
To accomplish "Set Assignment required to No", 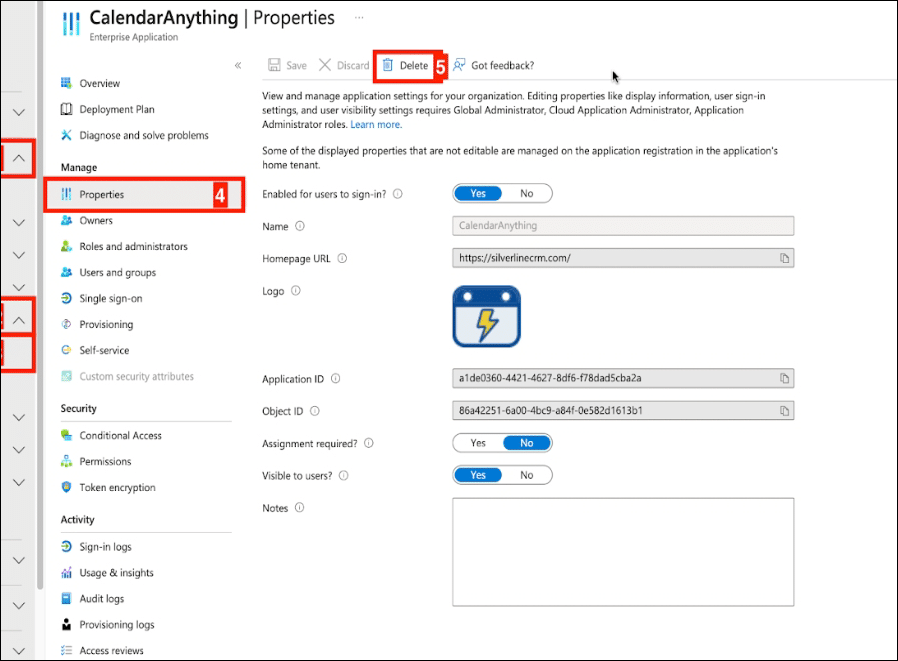I will coord(527,443).
